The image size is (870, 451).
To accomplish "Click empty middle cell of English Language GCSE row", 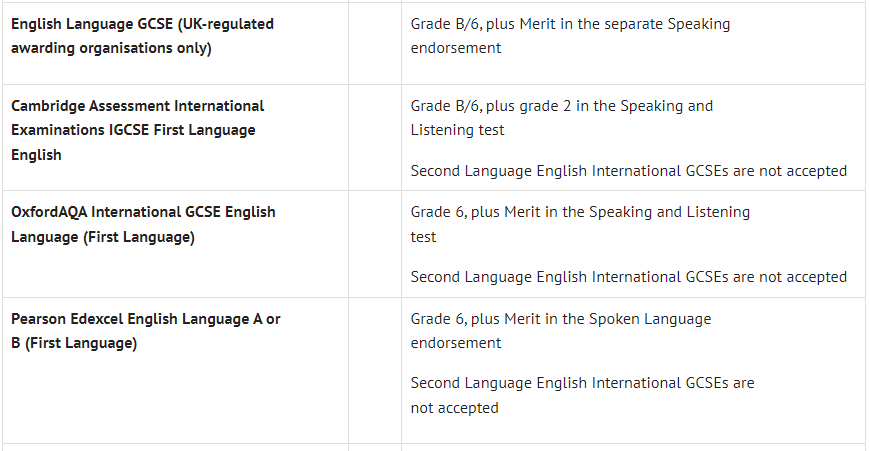I will pyautogui.click(x=375, y=42).
